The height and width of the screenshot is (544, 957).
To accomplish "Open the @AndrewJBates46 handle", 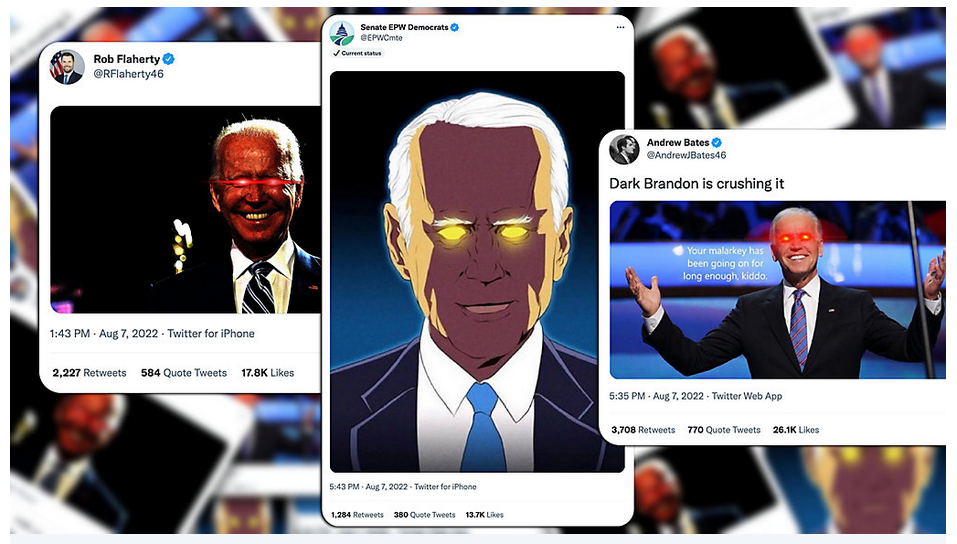I will click(686, 155).
